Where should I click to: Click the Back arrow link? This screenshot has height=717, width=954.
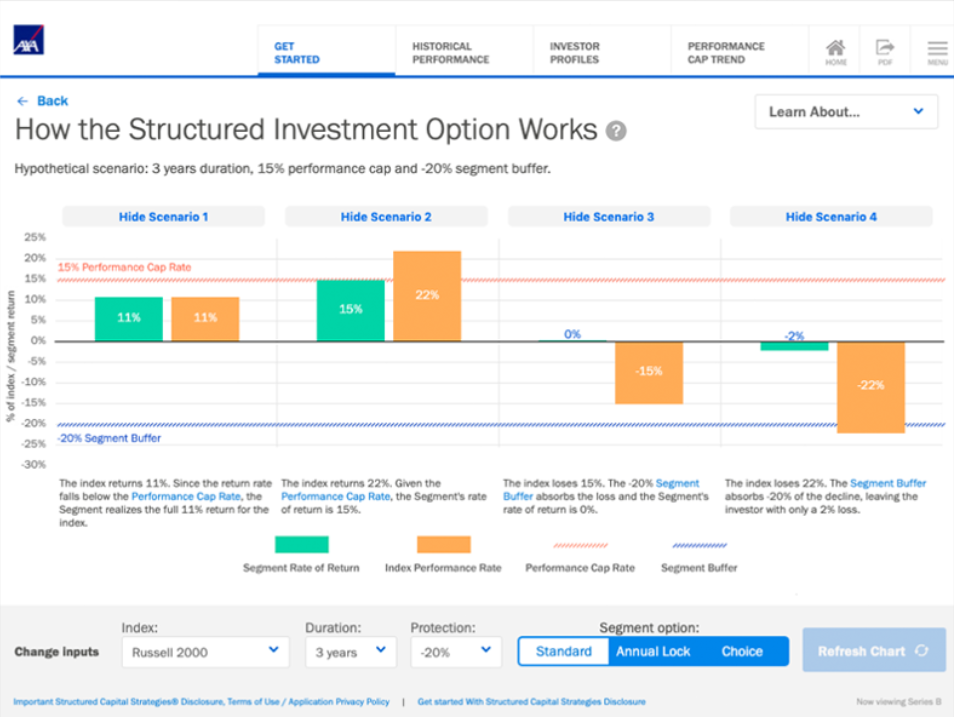(43, 101)
